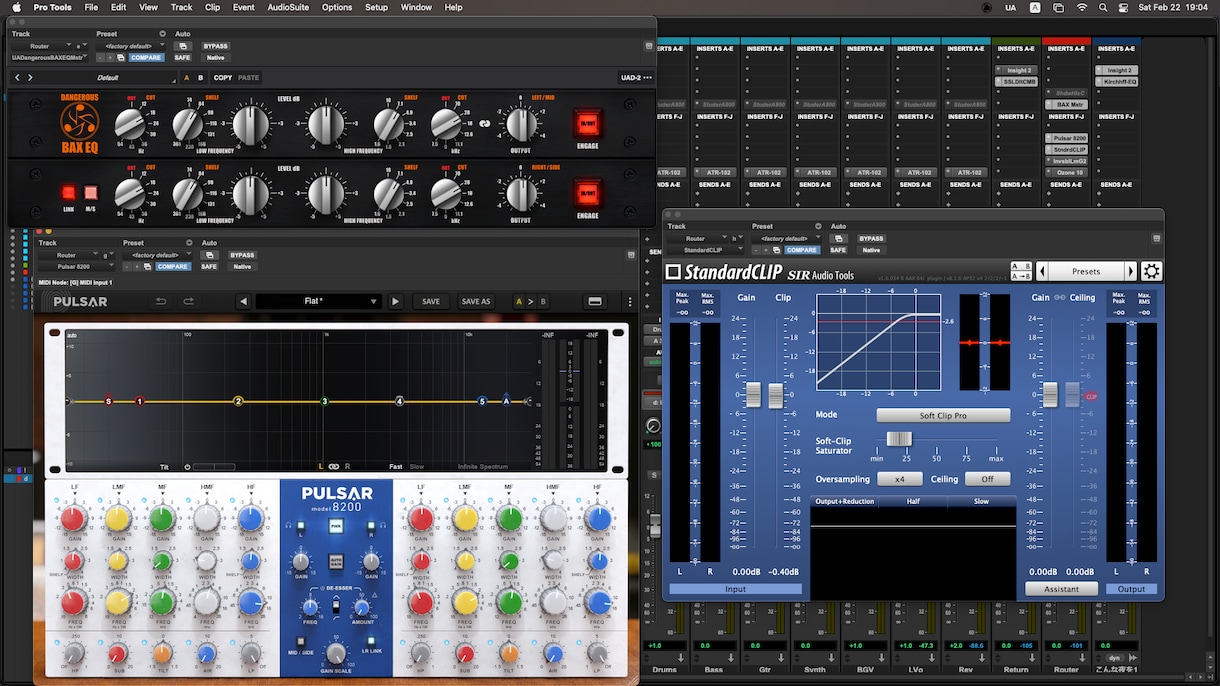The height and width of the screenshot is (686, 1220).
Task: Open the x4 Oversampling dropdown
Action: 900,479
